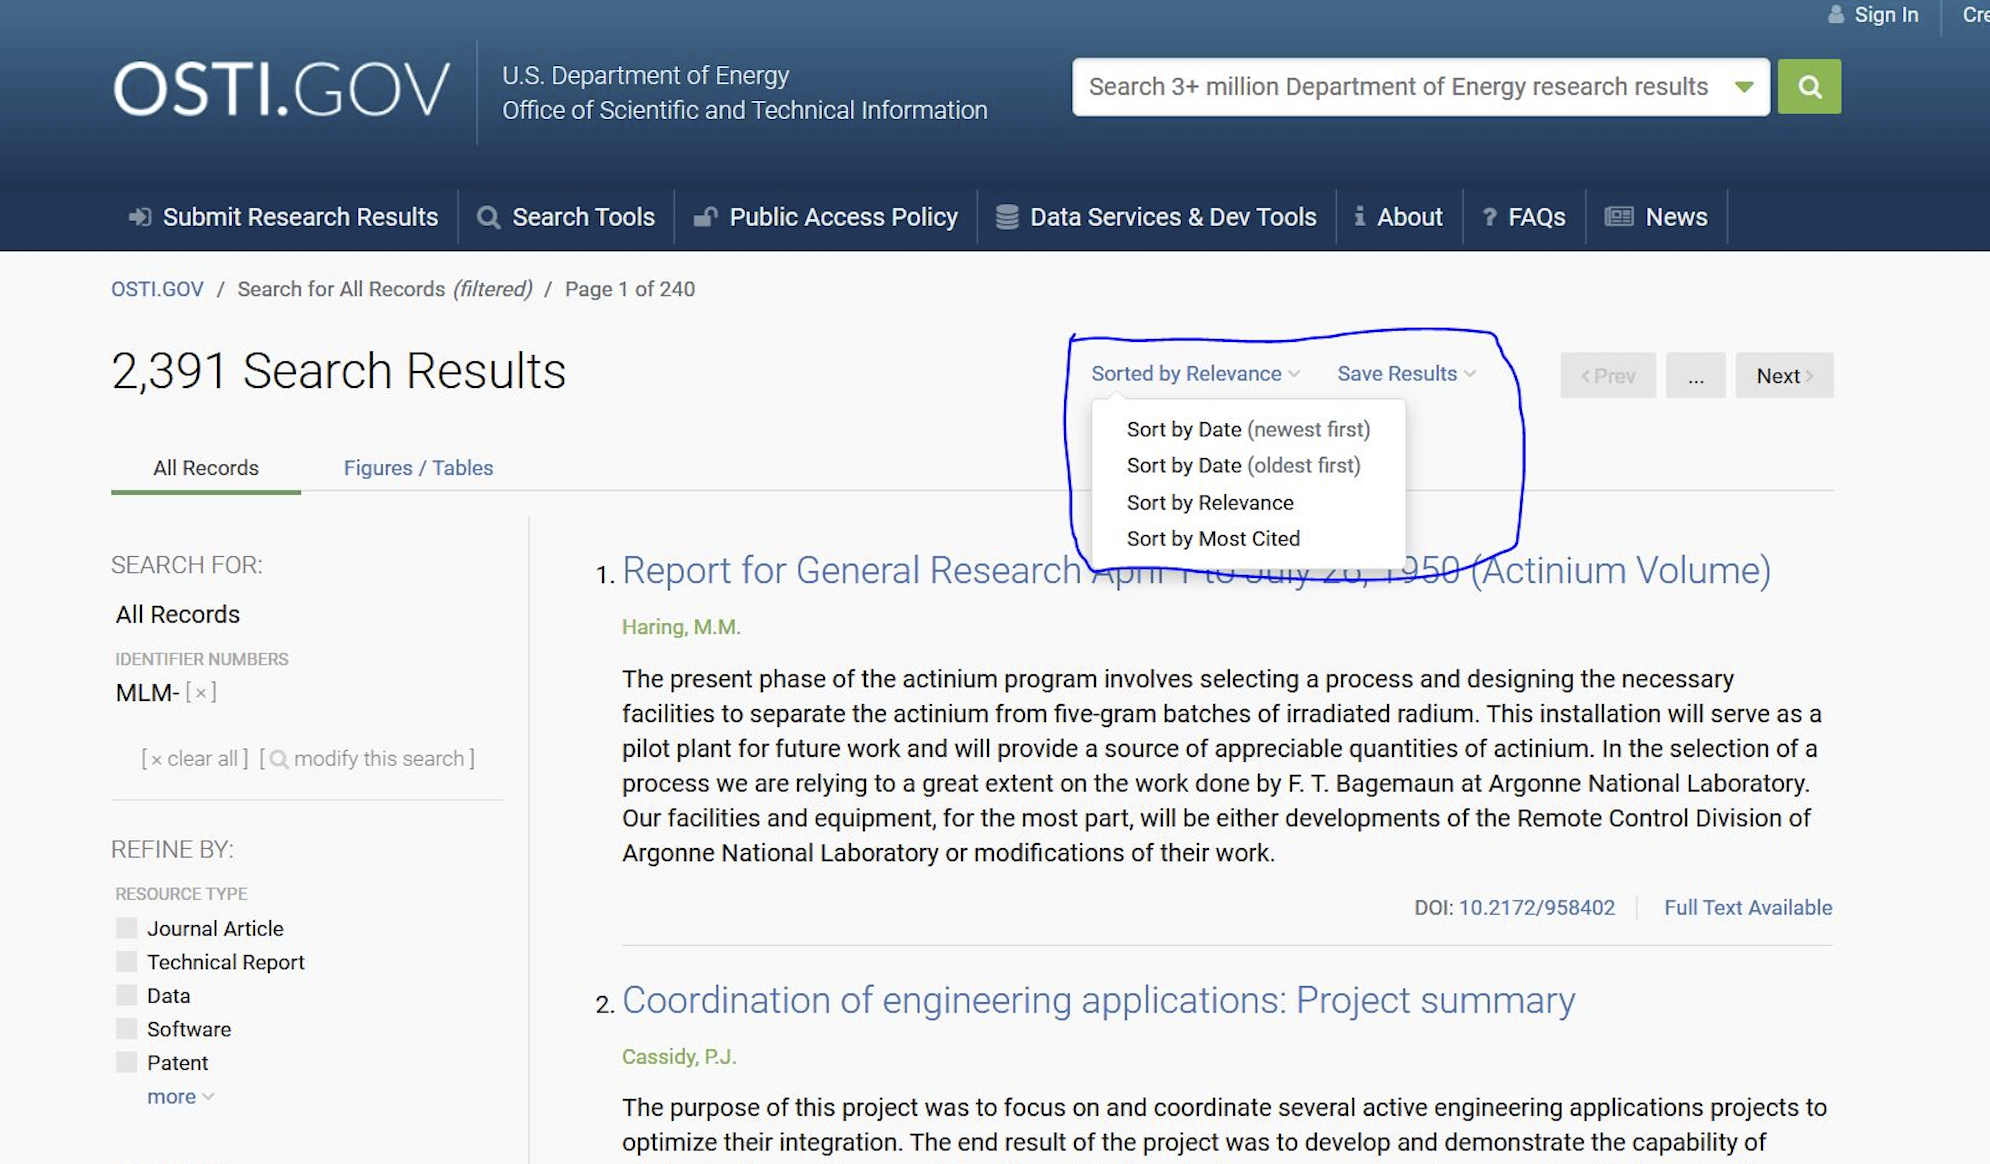Image resolution: width=1990 pixels, height=1164 pixels.
Task: Open Public Access Policy menu
Action: pos(843,217)
